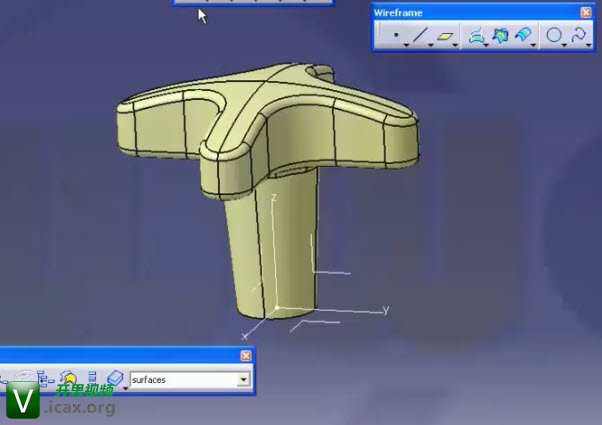Image resolution: width=602 pixels, height=425 pixels.
Task: Open the blue body icon sub-menu arrow
Action: coord(126,388)
